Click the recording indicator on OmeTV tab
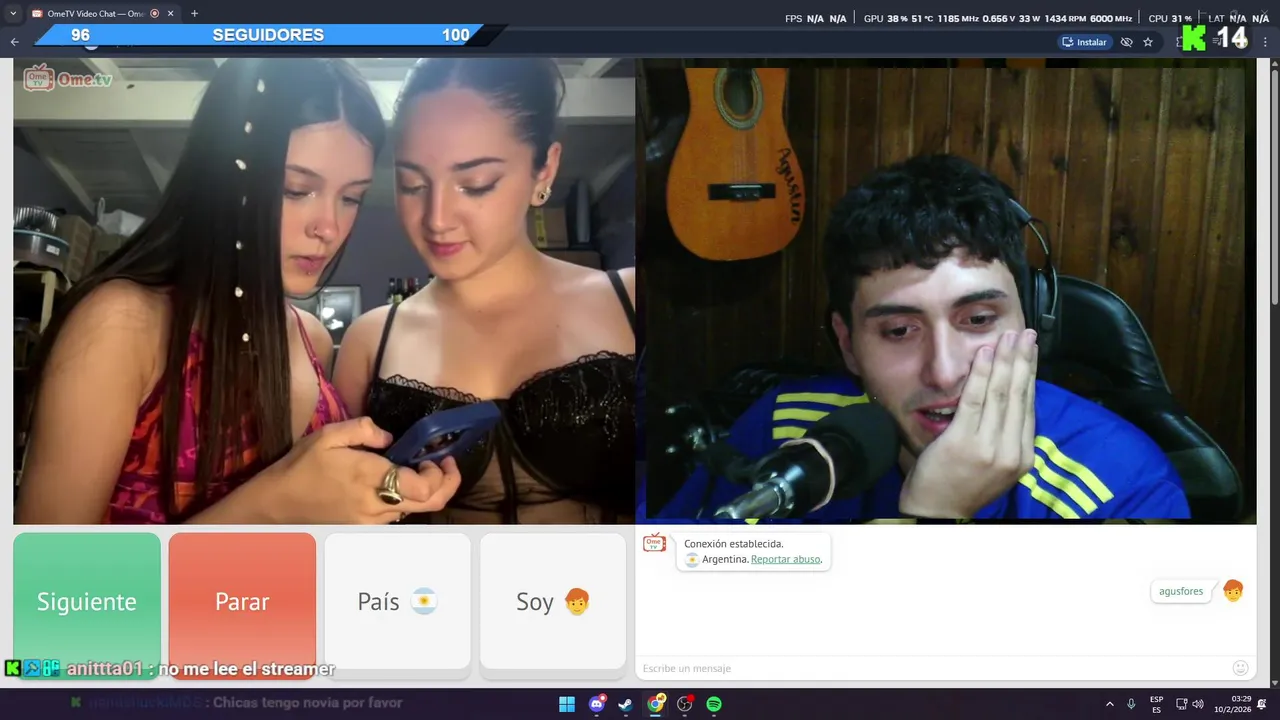The image size is (1280, 720). (x=154, y=13)
